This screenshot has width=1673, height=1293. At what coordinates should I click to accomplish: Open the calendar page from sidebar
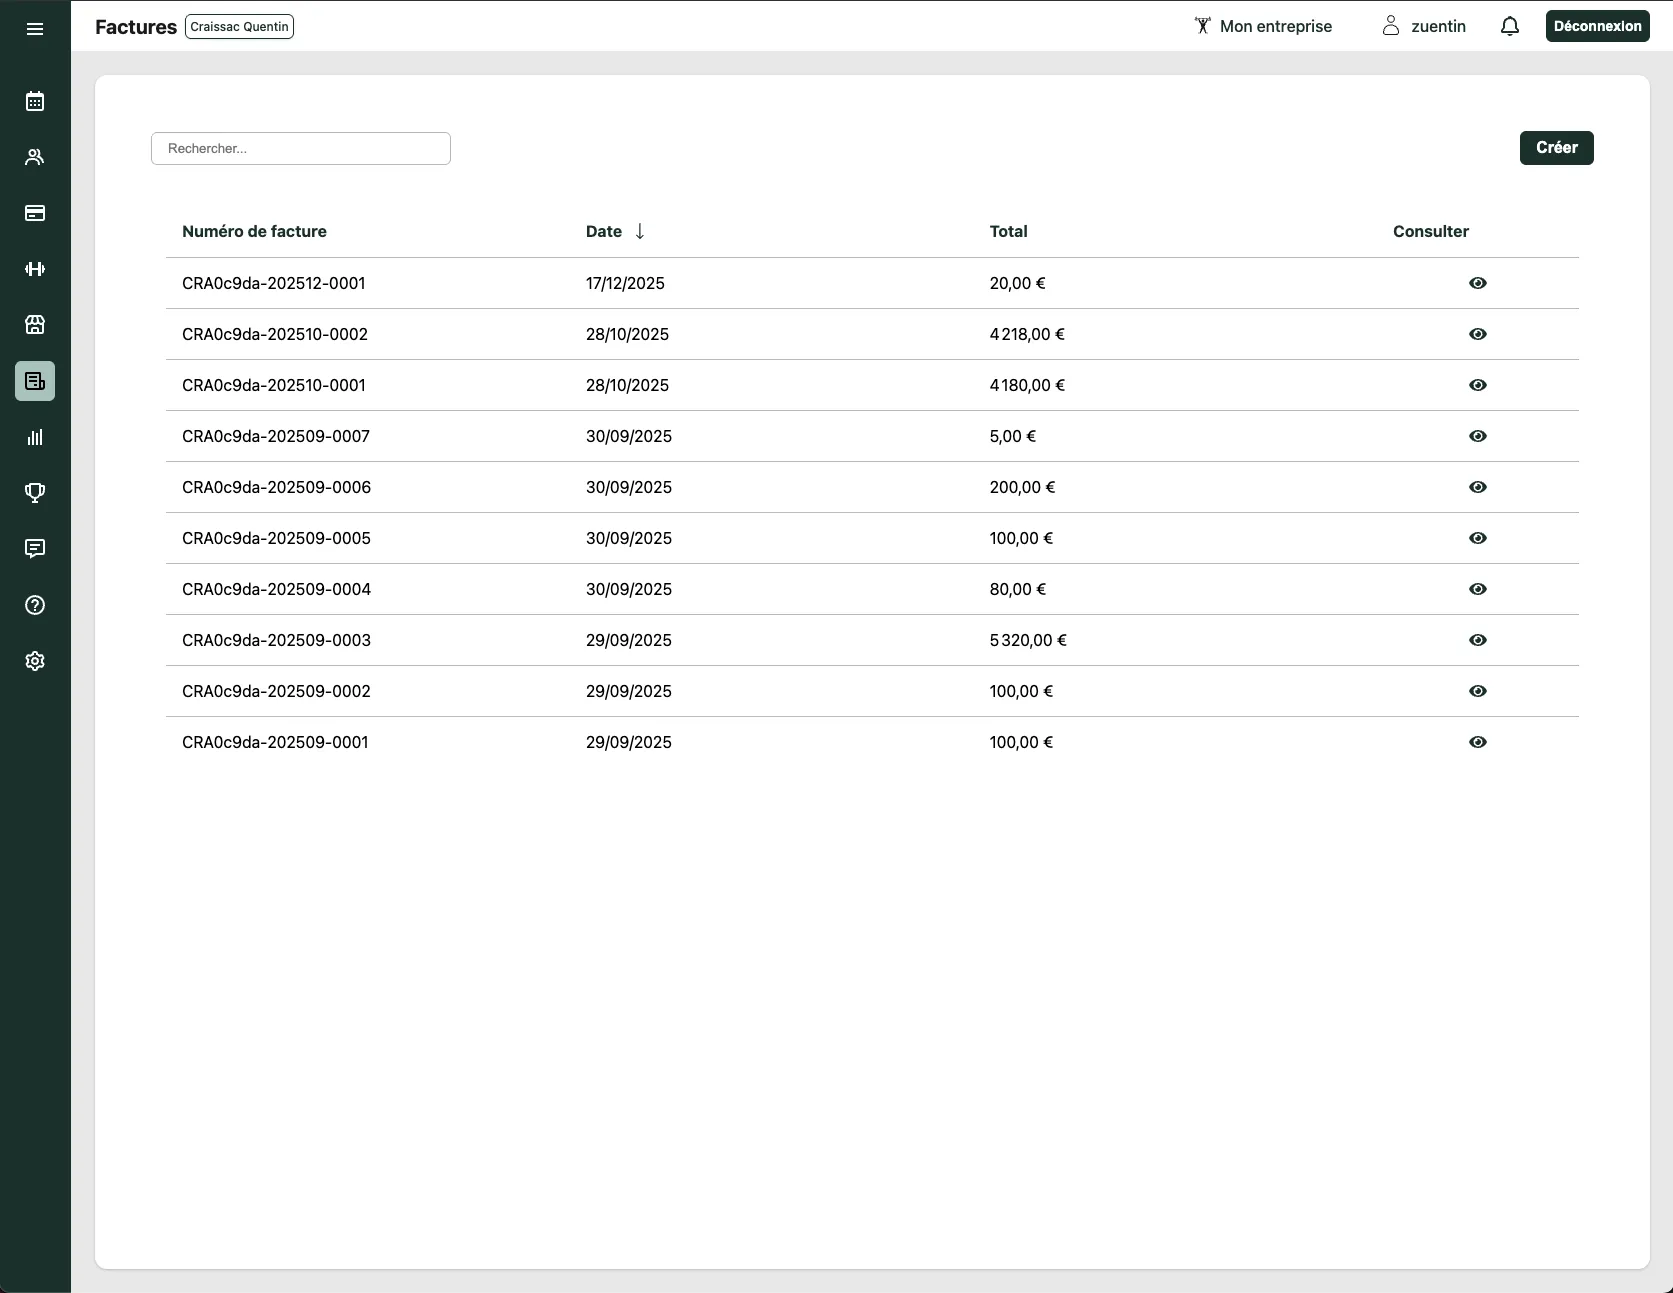coord(35,101)
